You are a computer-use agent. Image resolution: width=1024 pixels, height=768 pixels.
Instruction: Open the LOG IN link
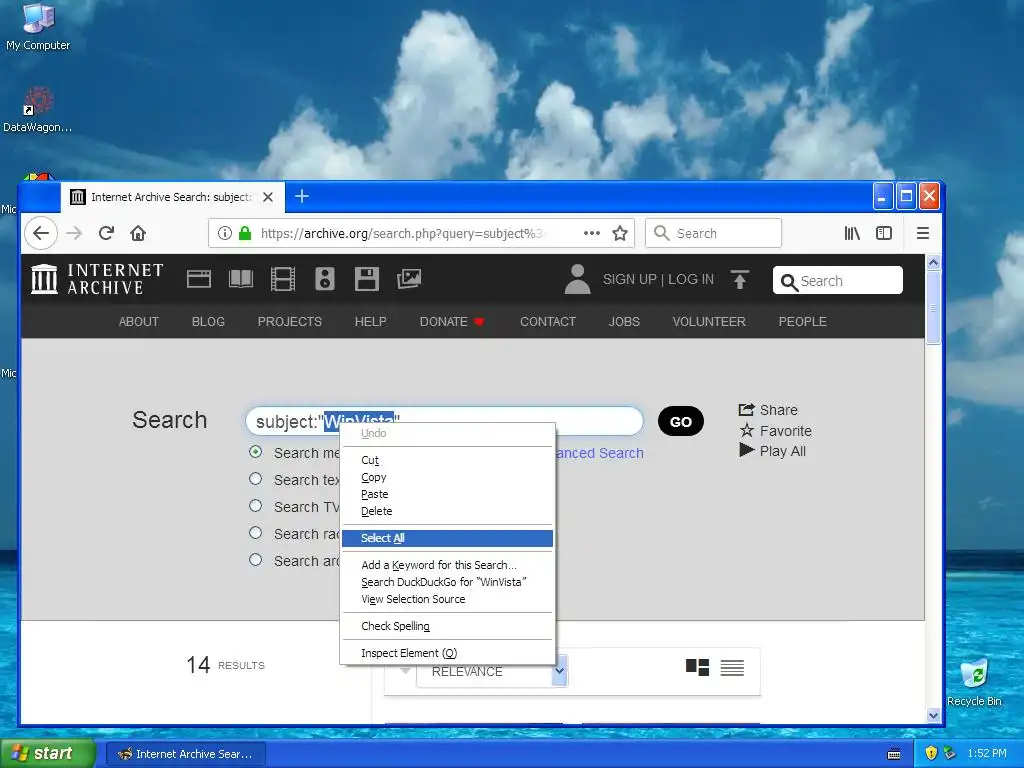click(x=691, y=280)
